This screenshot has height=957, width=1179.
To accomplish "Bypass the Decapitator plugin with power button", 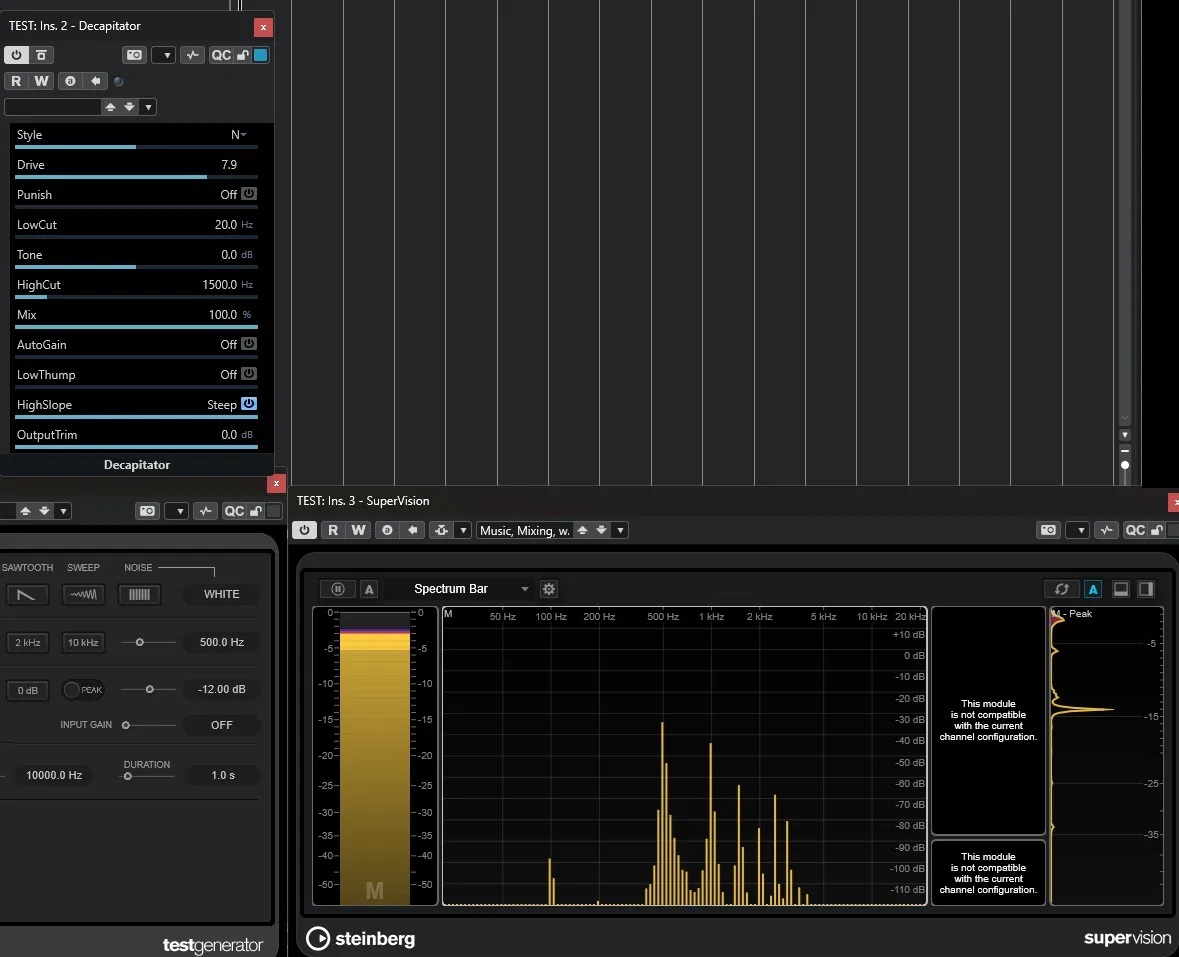I will pyautogui.click(x=17, y=55).
